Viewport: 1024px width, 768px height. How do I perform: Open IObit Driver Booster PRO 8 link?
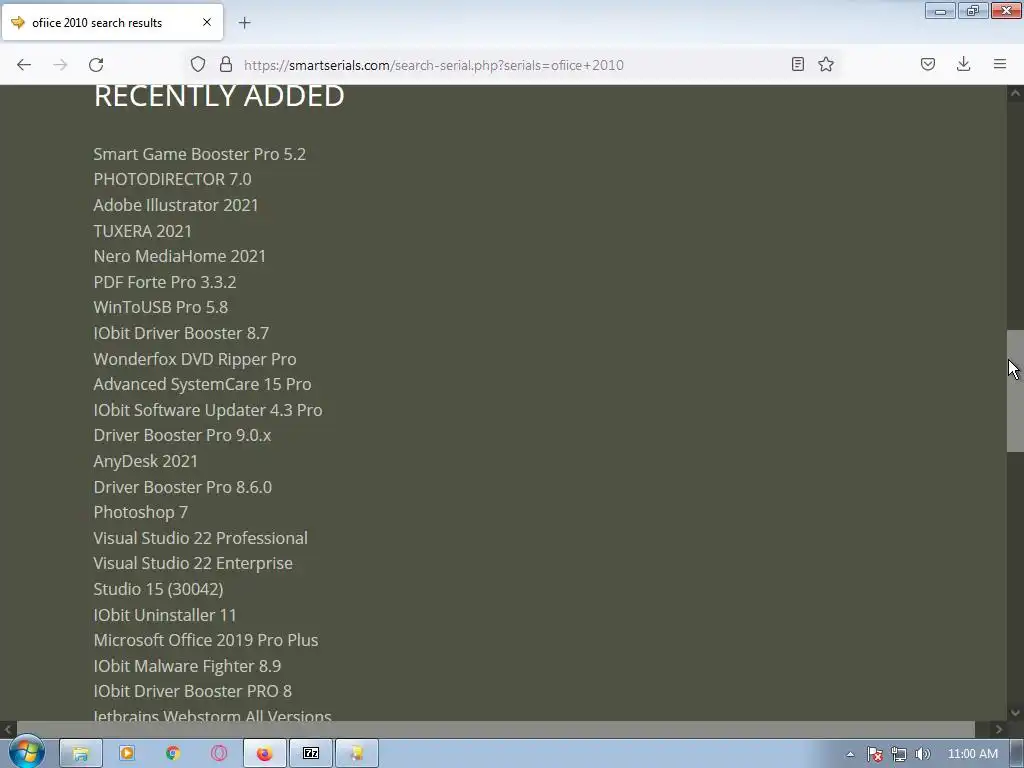[193, 691]
